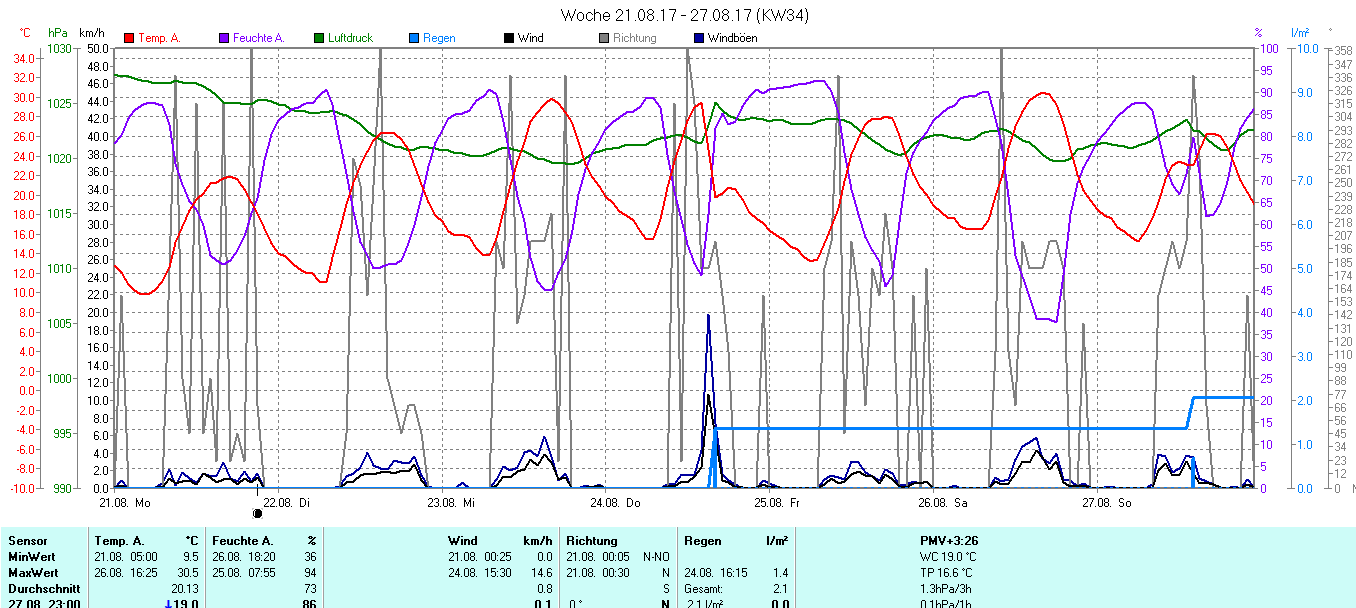Click the hPa axis unit label
Image resolution: width=1356 pixels, height=608 pixels.
58,33
